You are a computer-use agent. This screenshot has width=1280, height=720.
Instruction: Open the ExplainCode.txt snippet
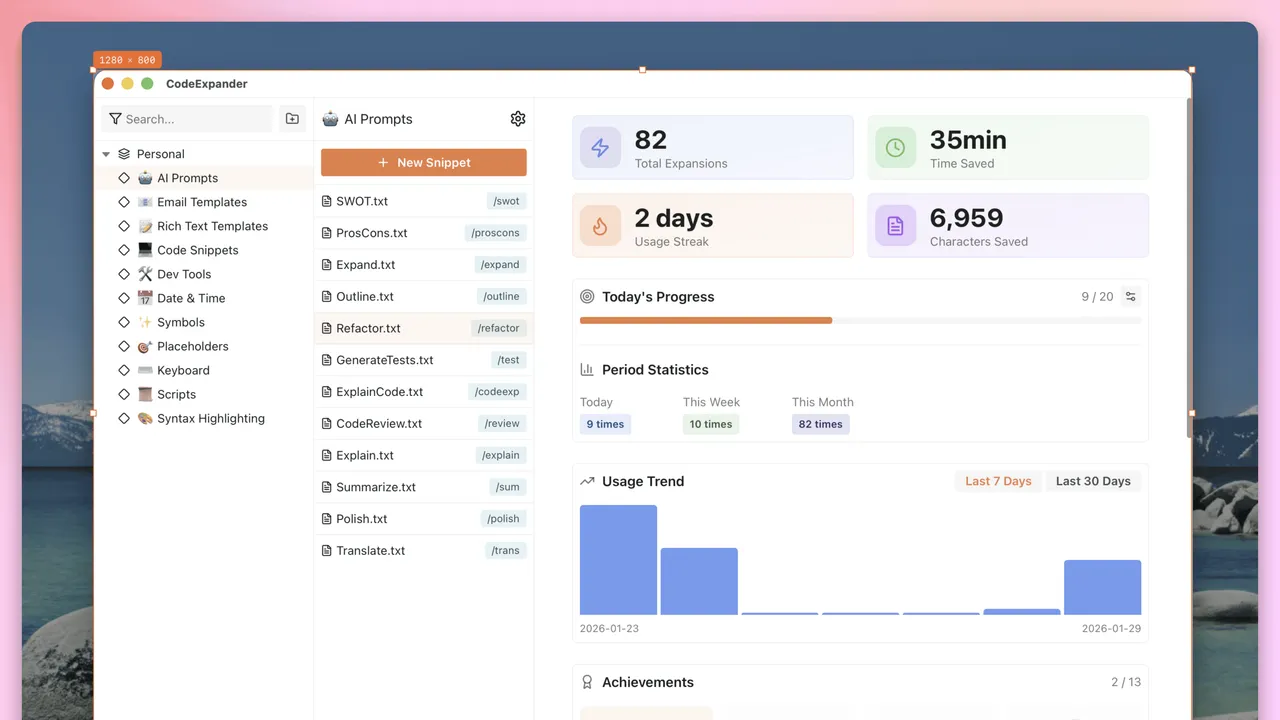424,392
